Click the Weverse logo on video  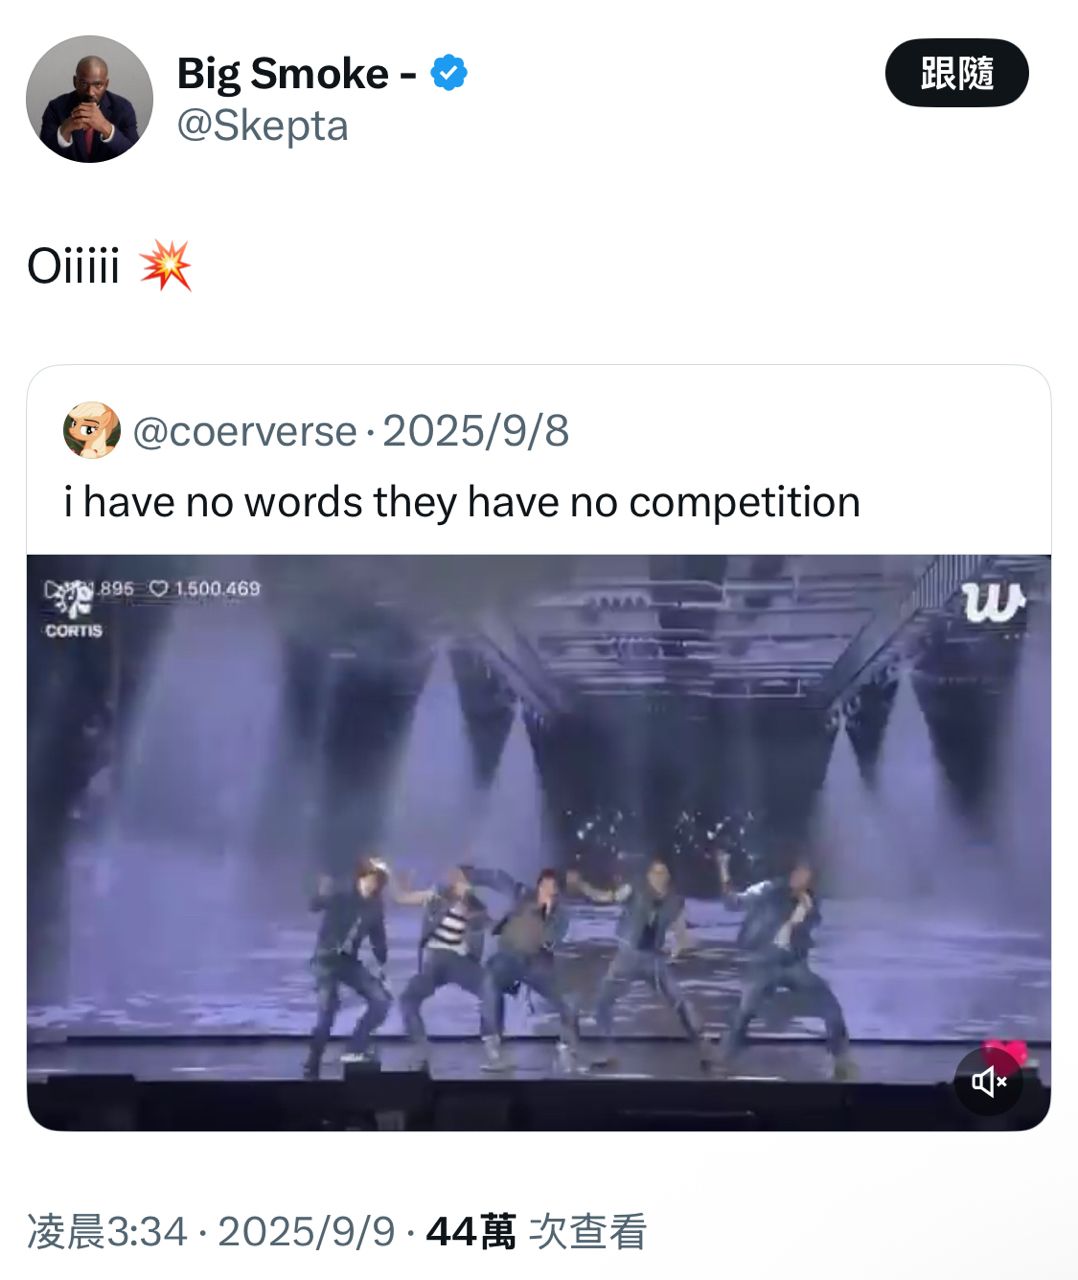pos(993,603)
